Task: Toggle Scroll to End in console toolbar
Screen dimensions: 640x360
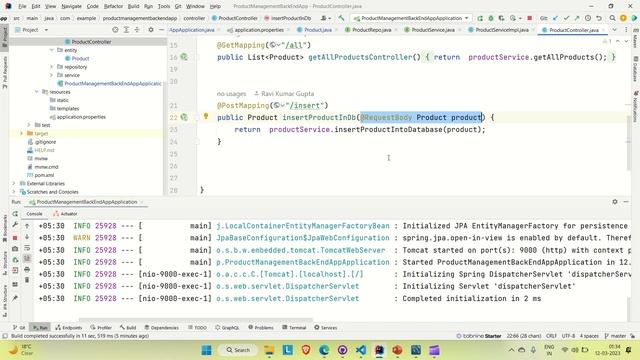Action: coord(27,259)
